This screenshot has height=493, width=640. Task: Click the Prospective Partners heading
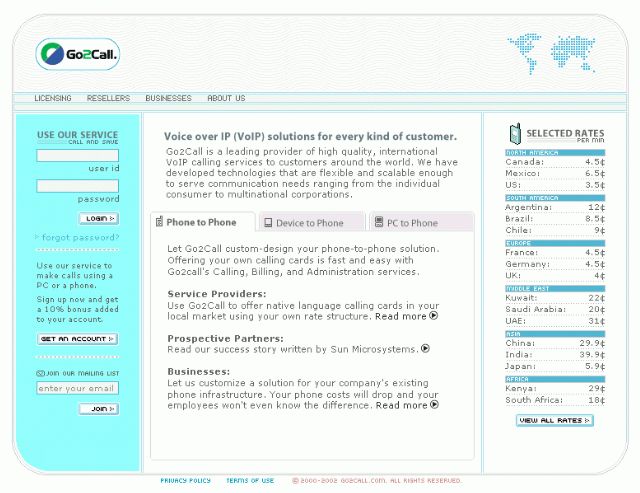pos(225,338)
